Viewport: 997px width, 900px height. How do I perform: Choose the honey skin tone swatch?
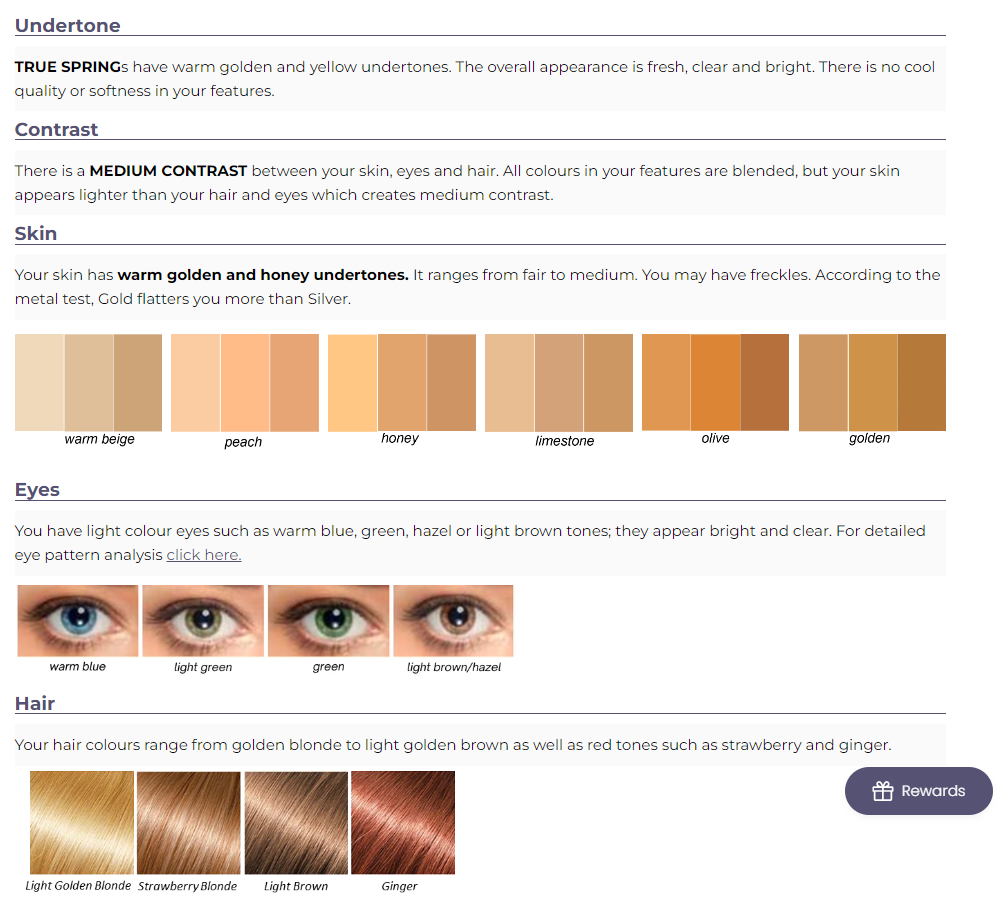pyautogui.click(x=402, y=382)
